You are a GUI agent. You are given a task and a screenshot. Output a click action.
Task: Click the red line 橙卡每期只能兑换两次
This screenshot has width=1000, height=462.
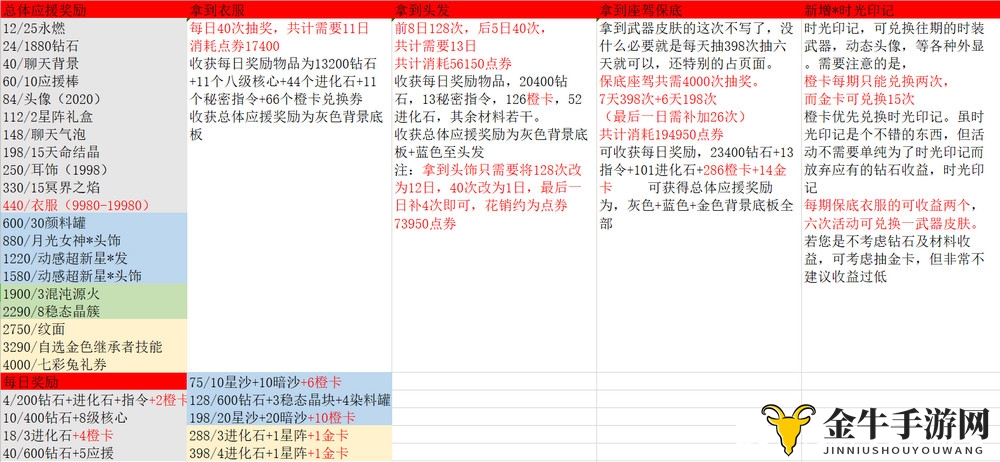click(x=876, y=82)
